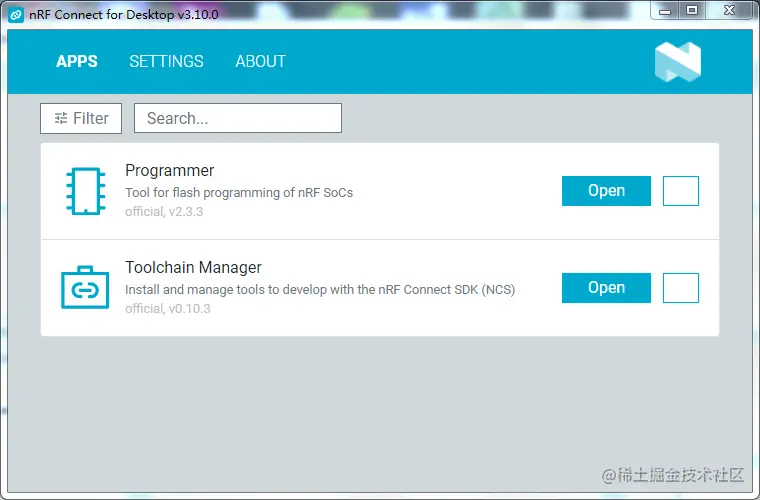Minimize the nRF Connect window
Viewport: 760px width, 500px height.
click(665, 11)
